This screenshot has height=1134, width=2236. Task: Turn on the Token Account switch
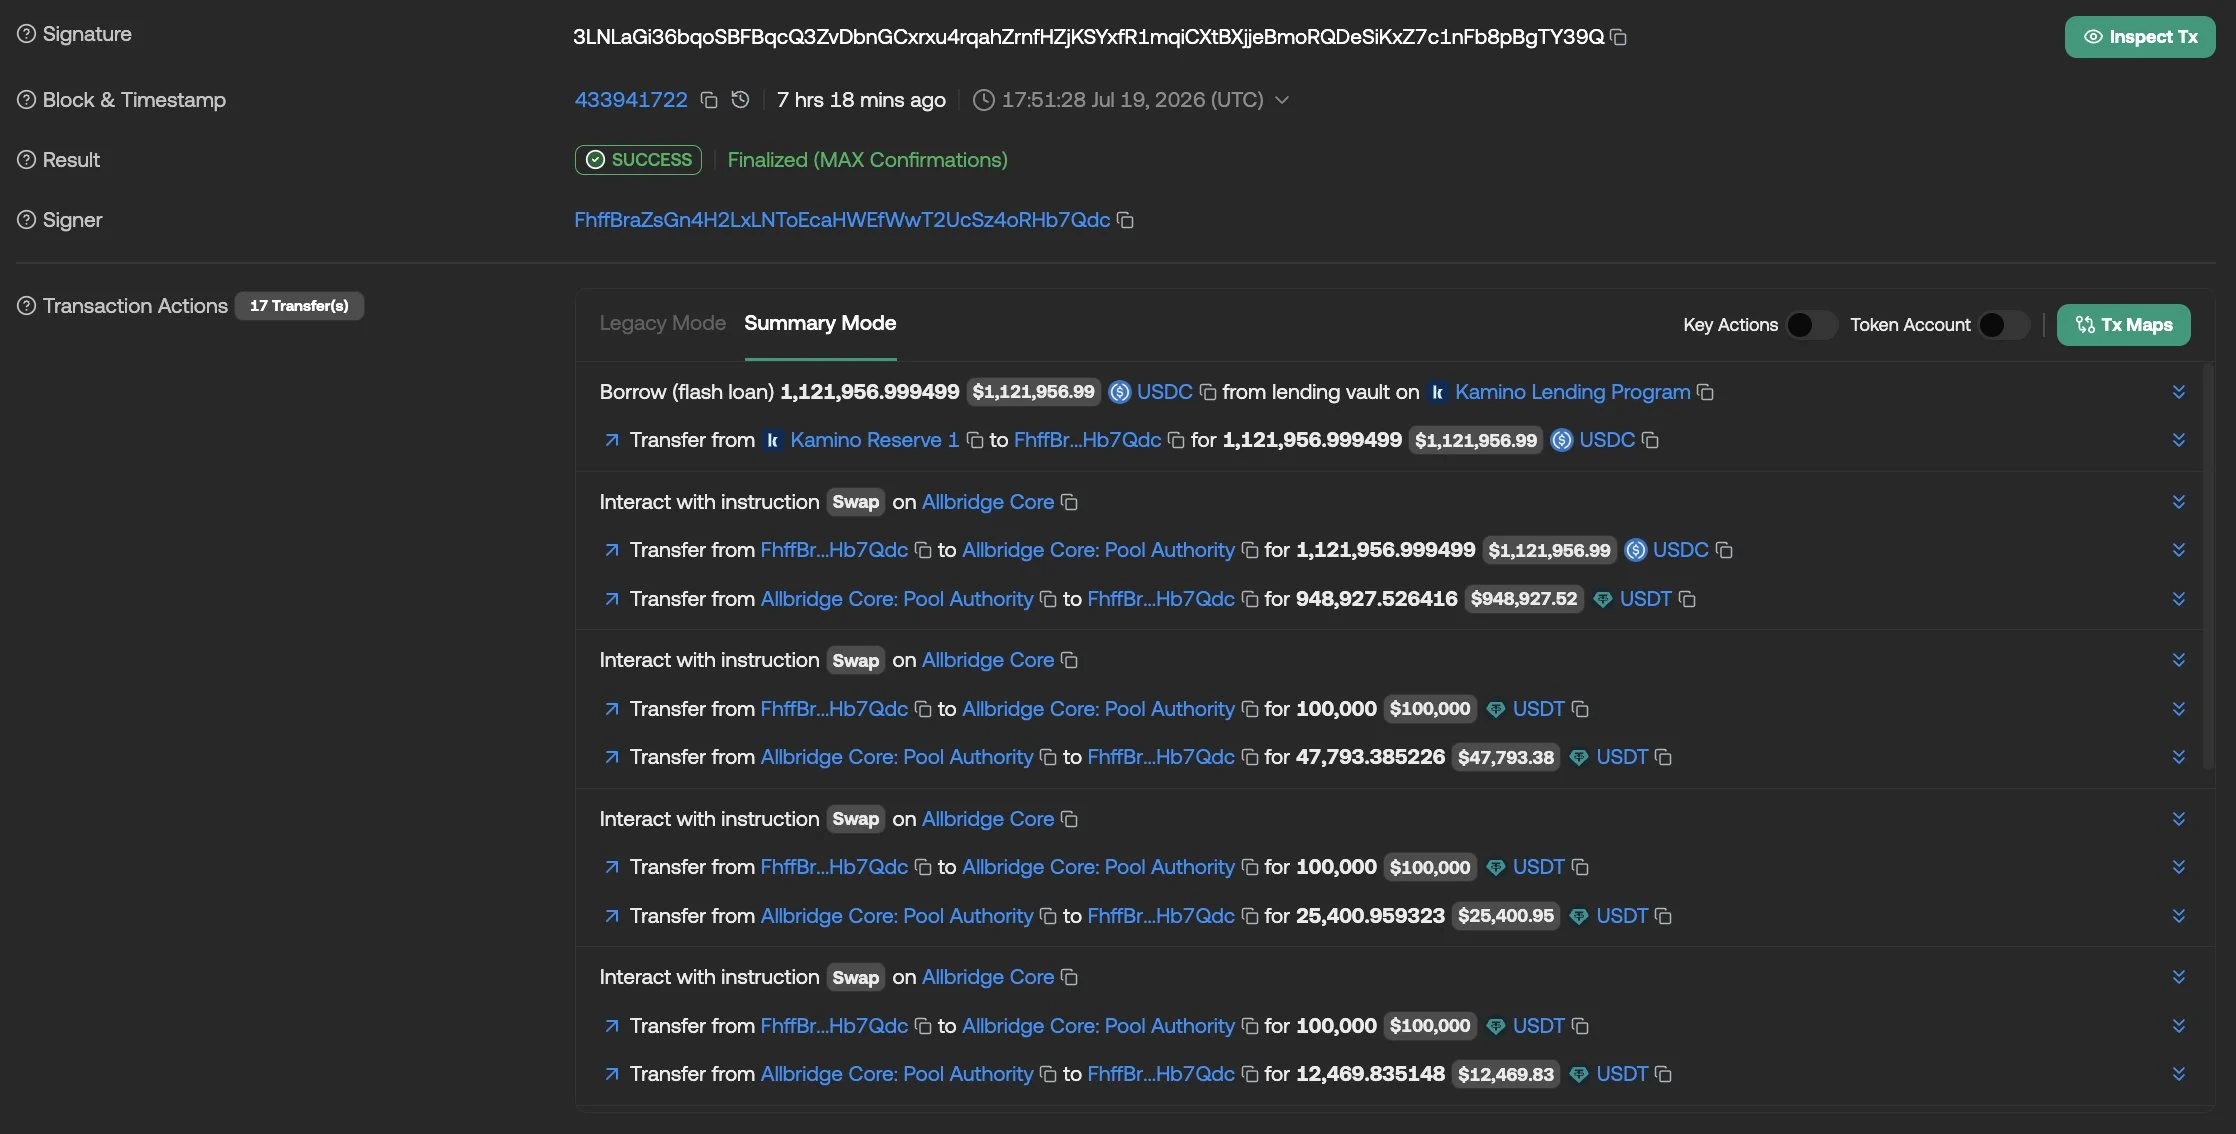(x=2003, y=325)
